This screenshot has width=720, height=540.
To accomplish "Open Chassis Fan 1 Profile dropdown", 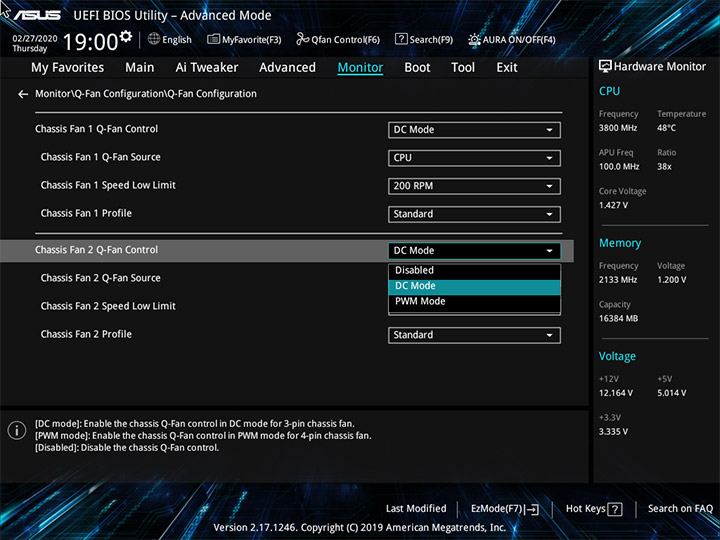I will (x=474, y=214).
